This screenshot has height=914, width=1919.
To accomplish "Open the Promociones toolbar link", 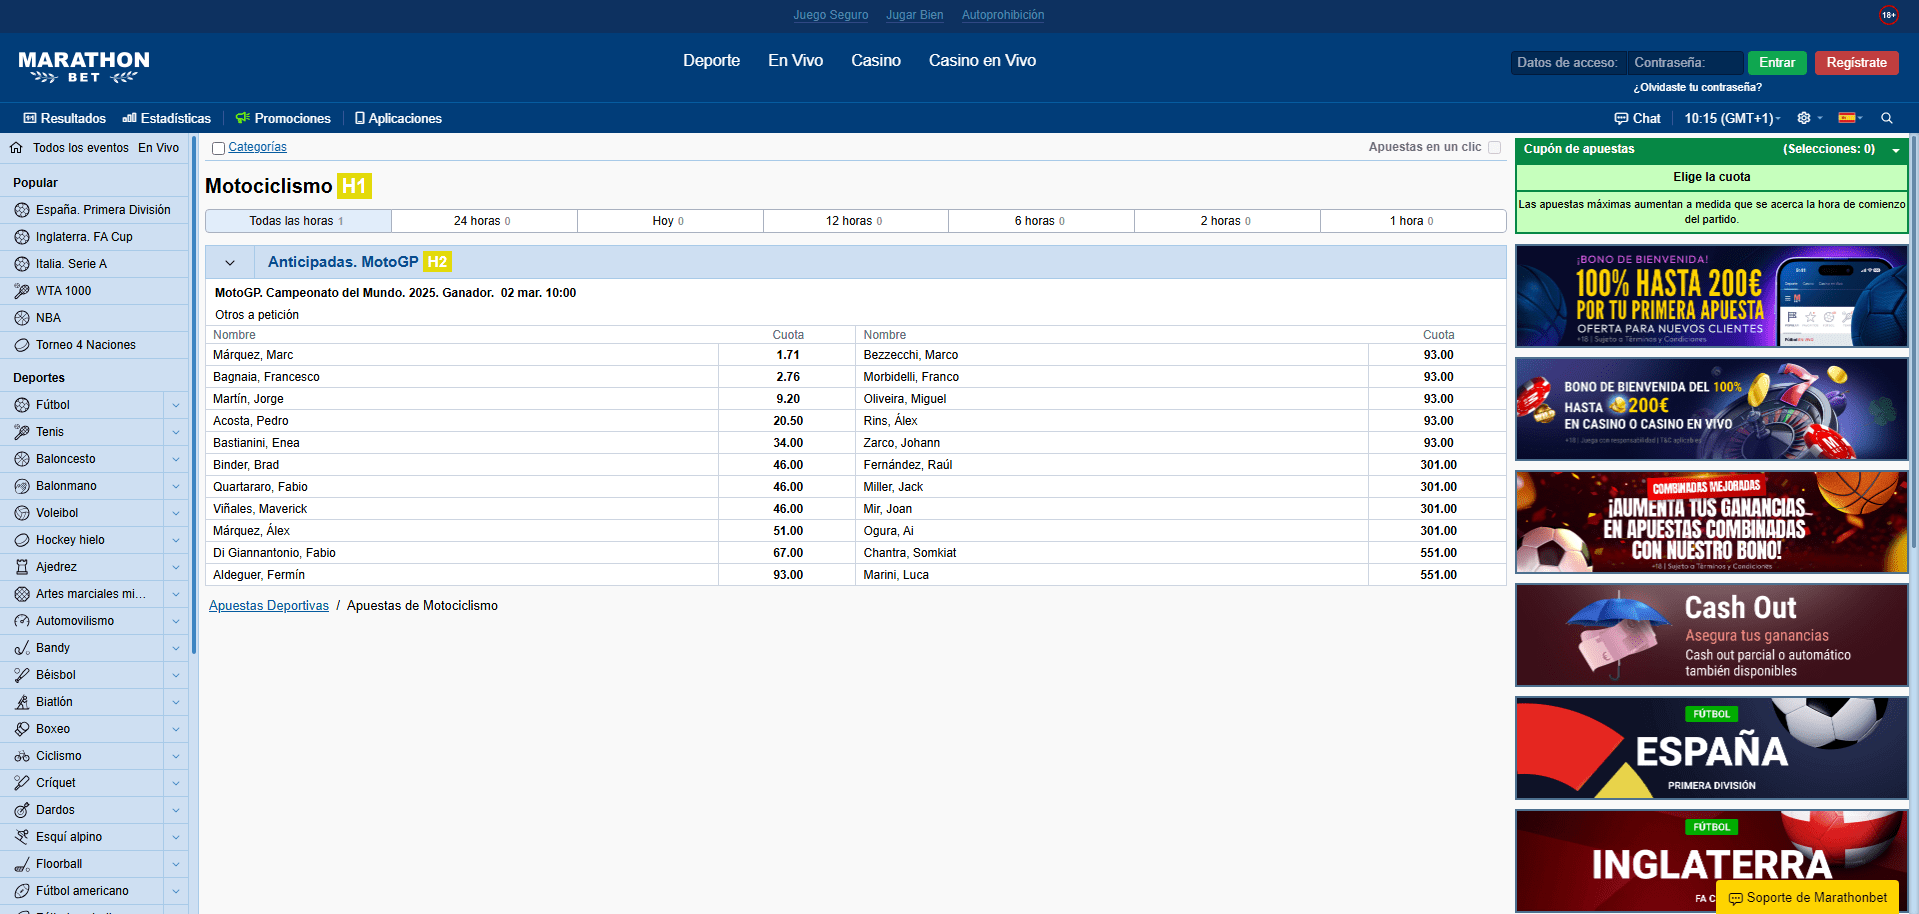I will coord(283,118).
